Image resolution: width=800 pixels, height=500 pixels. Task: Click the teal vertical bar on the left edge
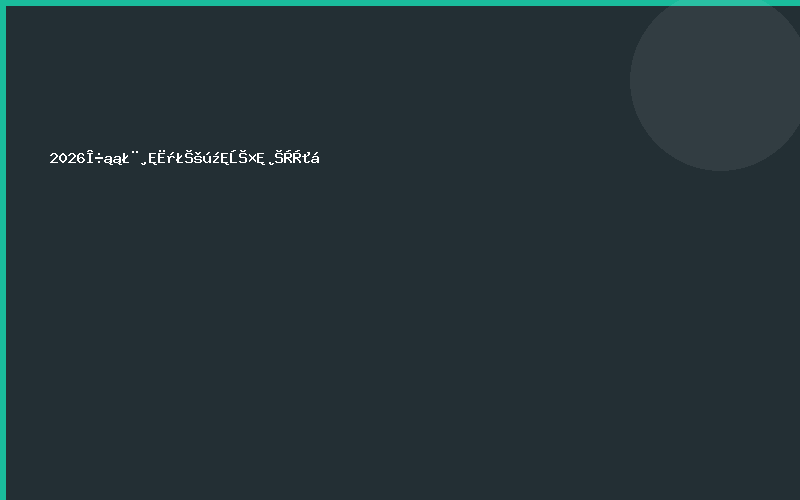coord(3,250)
